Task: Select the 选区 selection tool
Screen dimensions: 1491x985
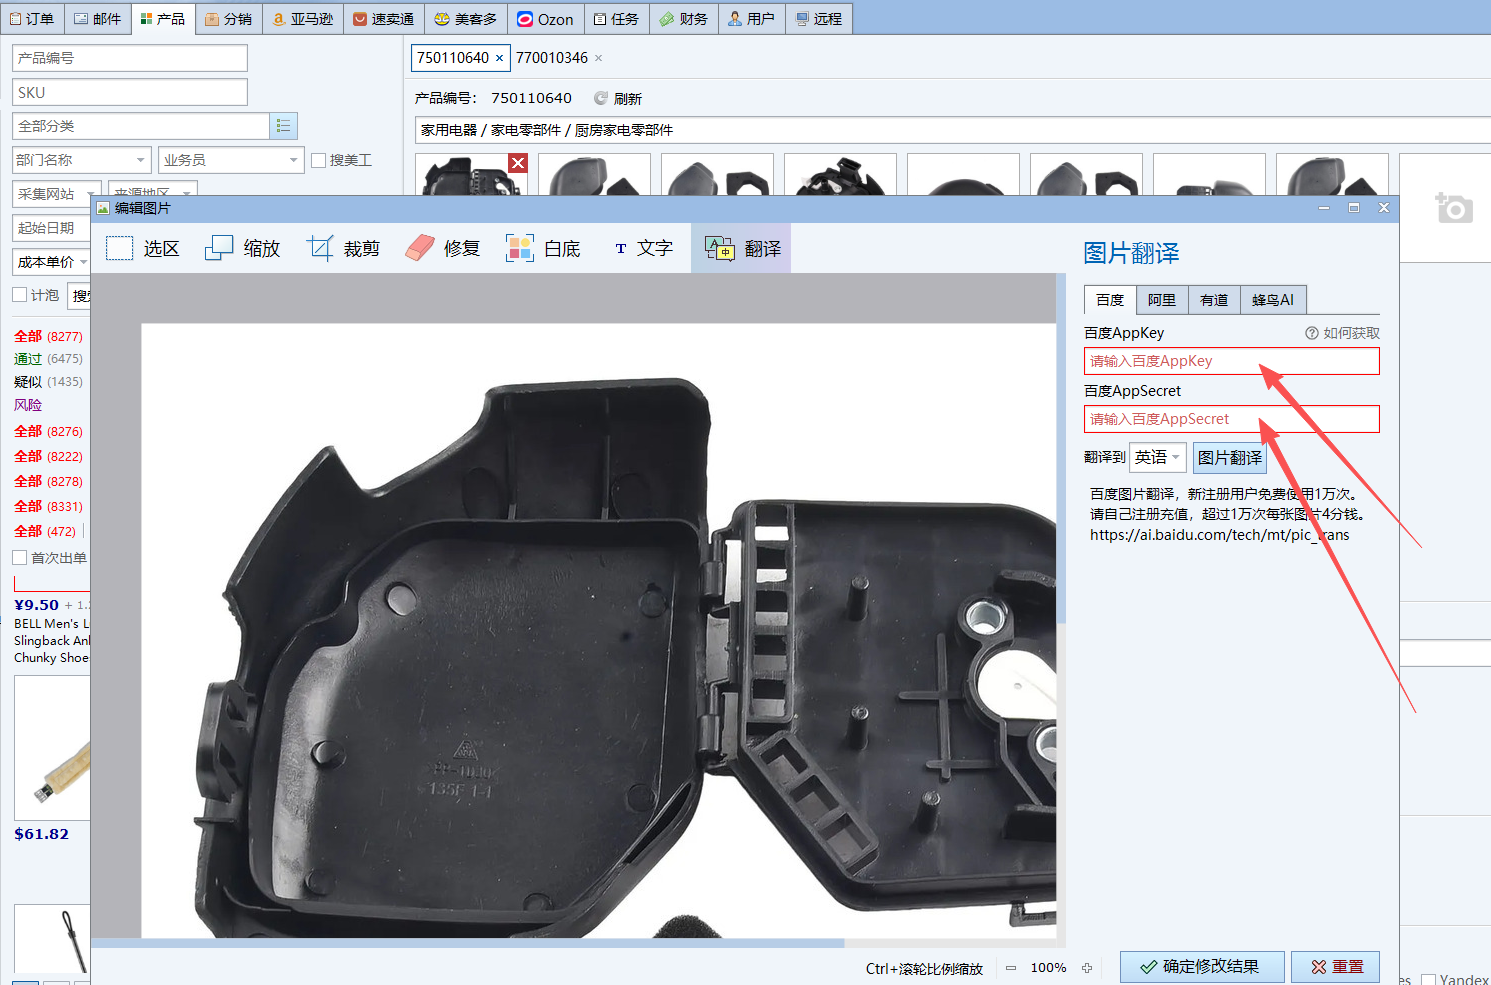Action: [142, 248]
